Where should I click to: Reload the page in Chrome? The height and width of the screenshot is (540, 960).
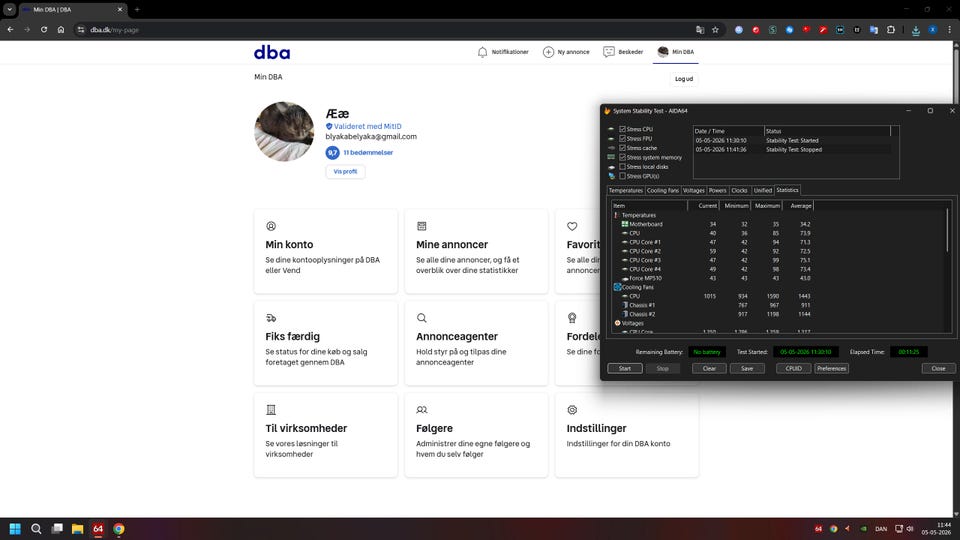pyautogui.click(x=43, y=29)
